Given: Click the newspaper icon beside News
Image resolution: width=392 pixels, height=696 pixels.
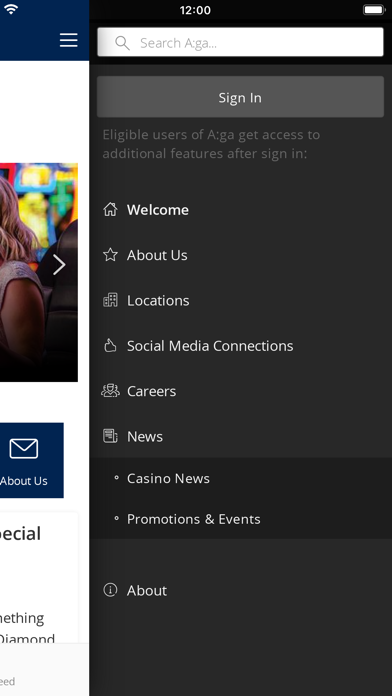Looking at the screenshot, I should tap(110, 436).
